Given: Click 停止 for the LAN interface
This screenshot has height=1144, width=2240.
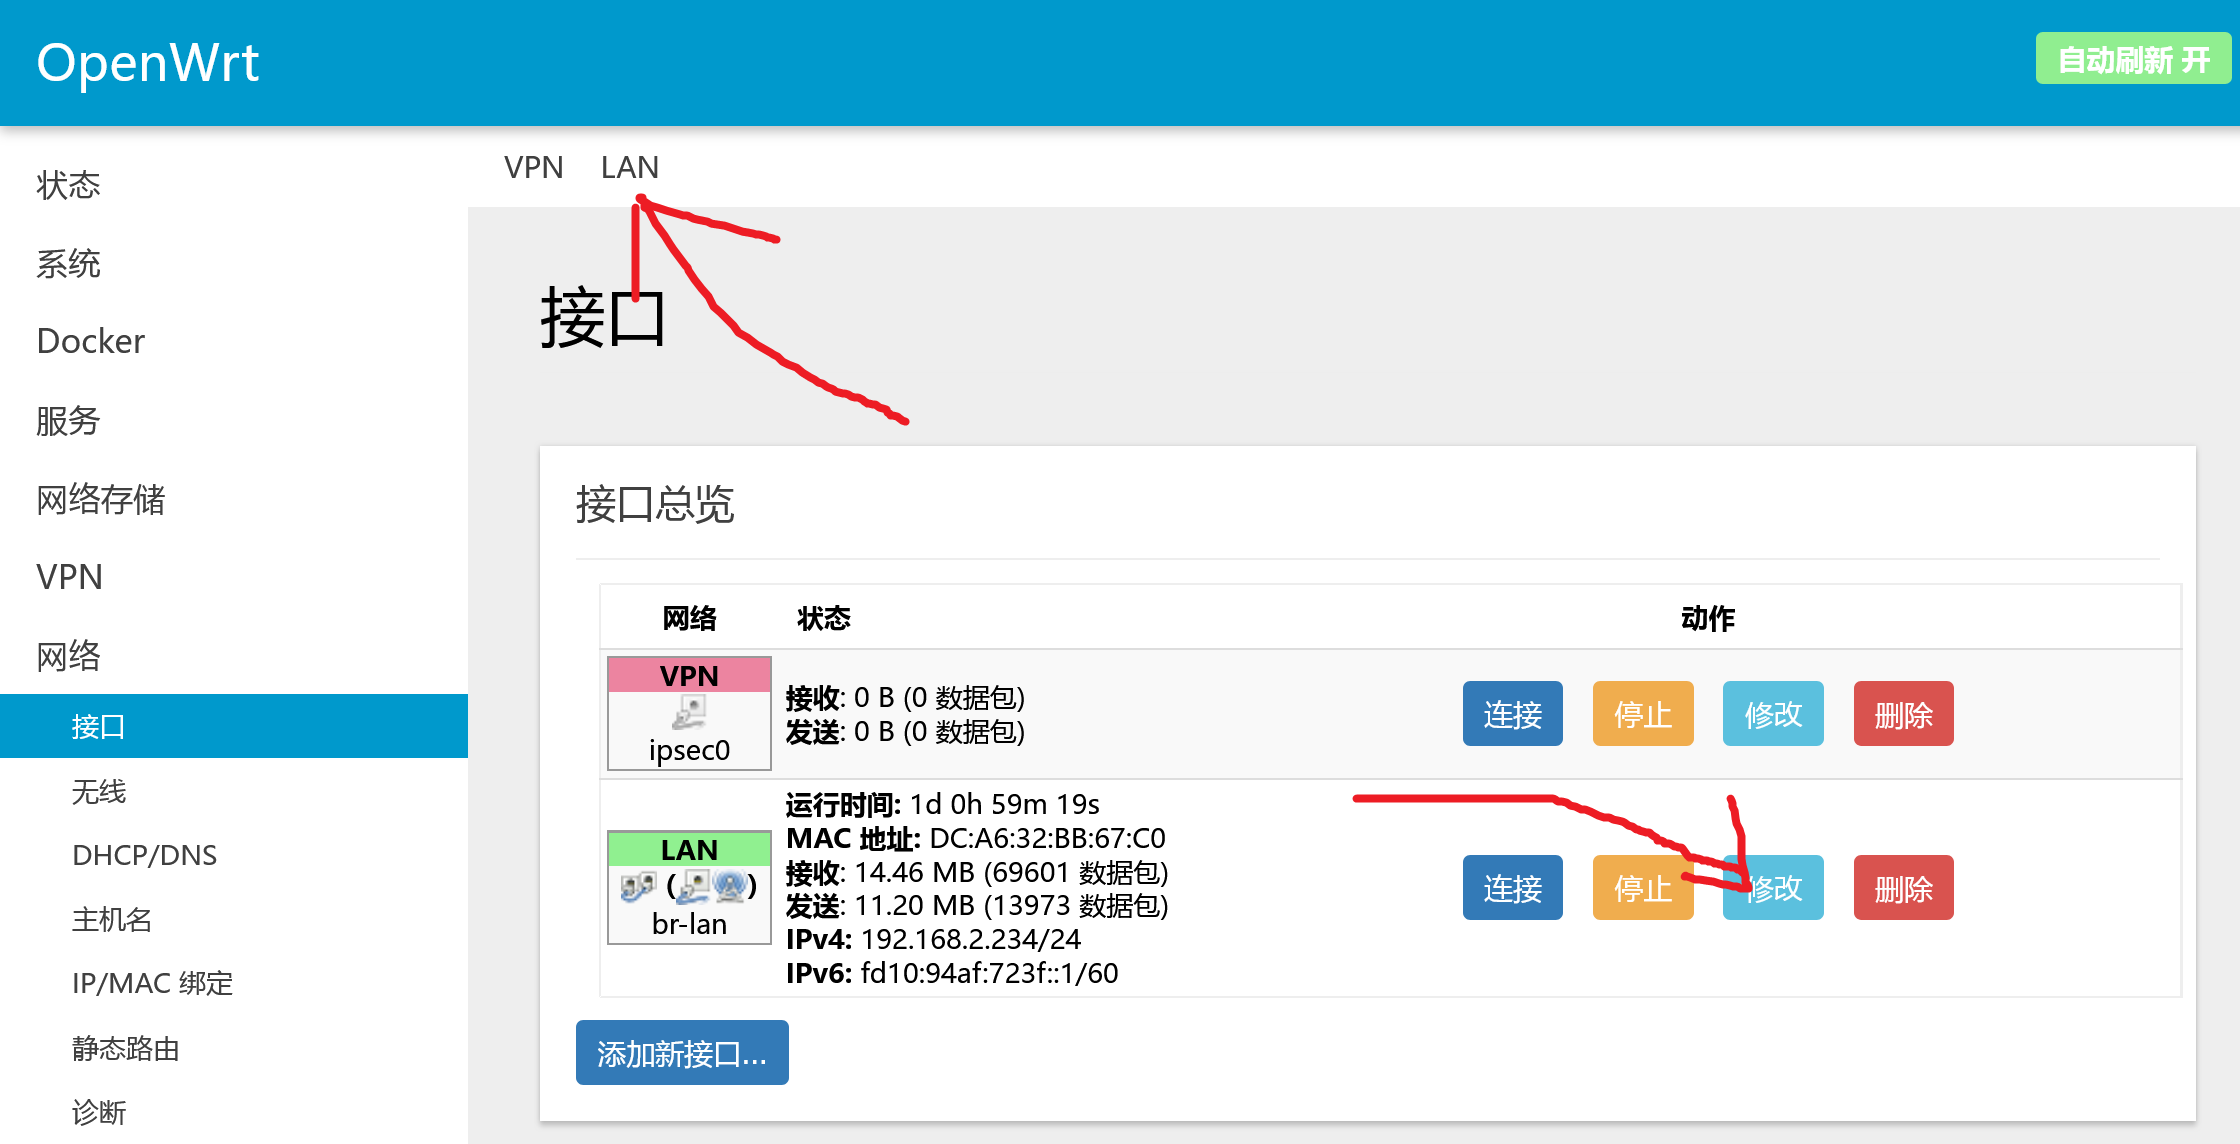Looking at the screenshot, I should point(1643,888).
